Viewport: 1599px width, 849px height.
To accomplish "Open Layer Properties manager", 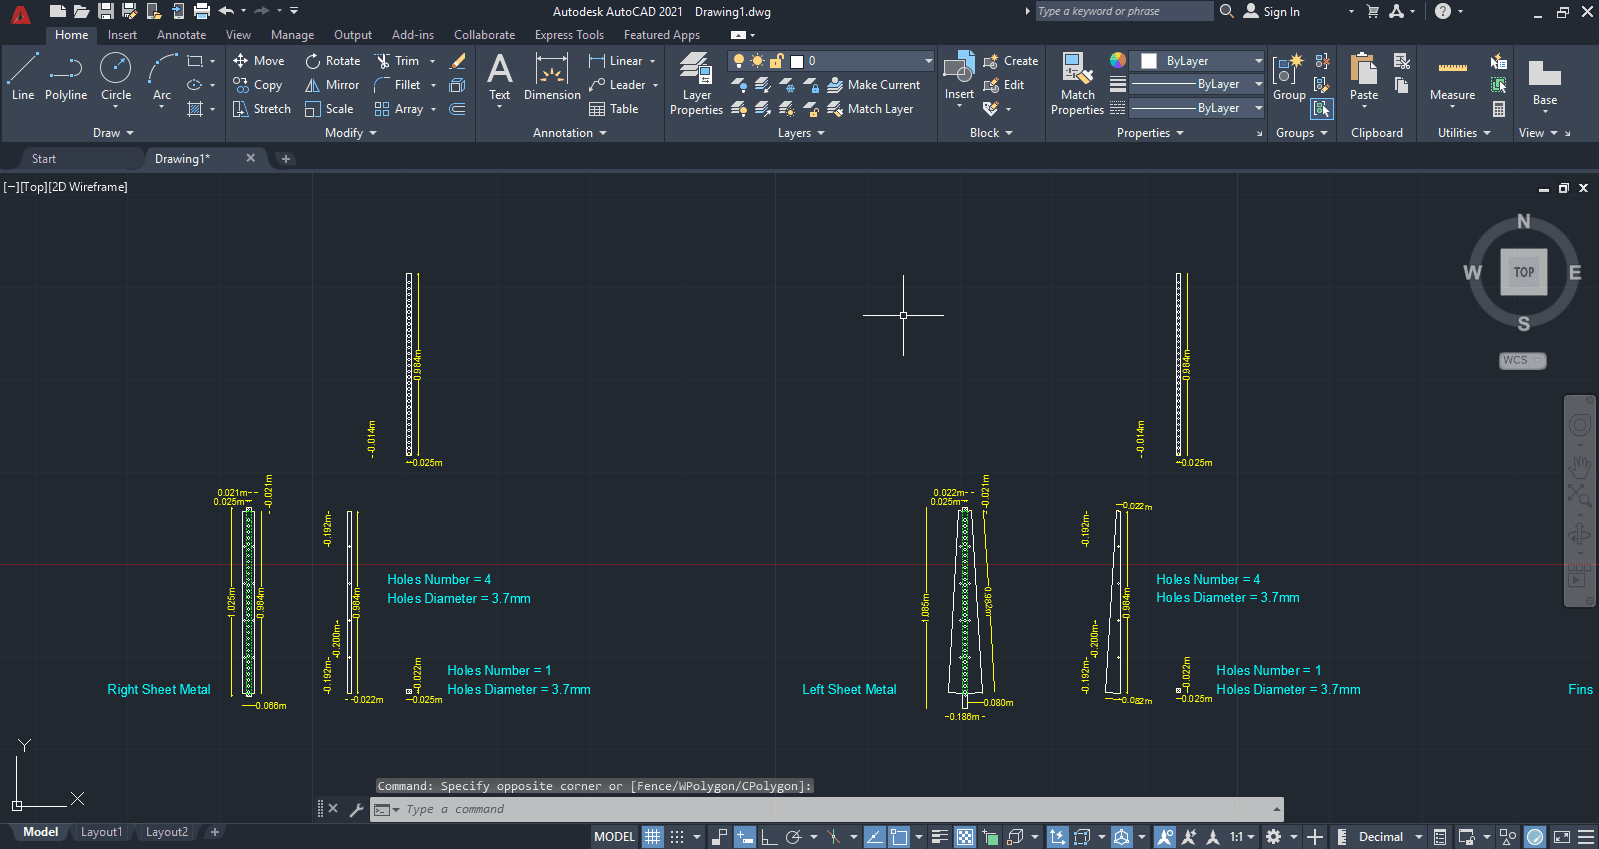I will [696, 84].
